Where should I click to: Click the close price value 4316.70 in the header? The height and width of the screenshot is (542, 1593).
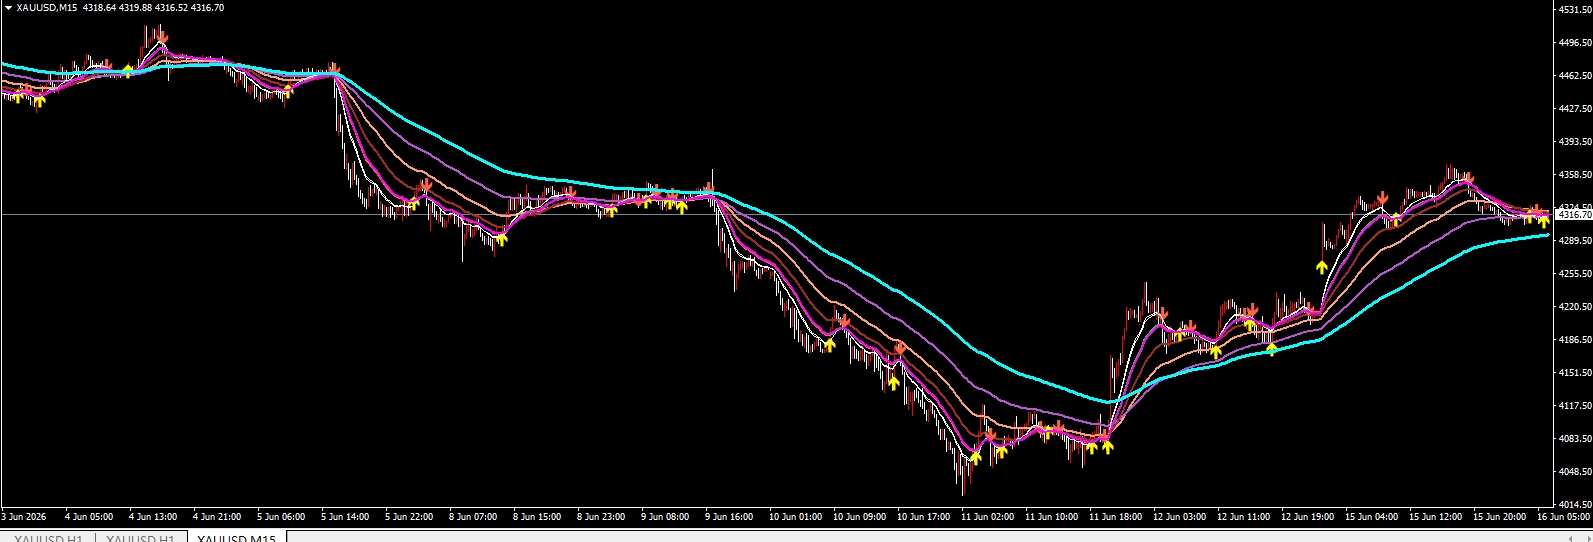click(x=207, y=8)
